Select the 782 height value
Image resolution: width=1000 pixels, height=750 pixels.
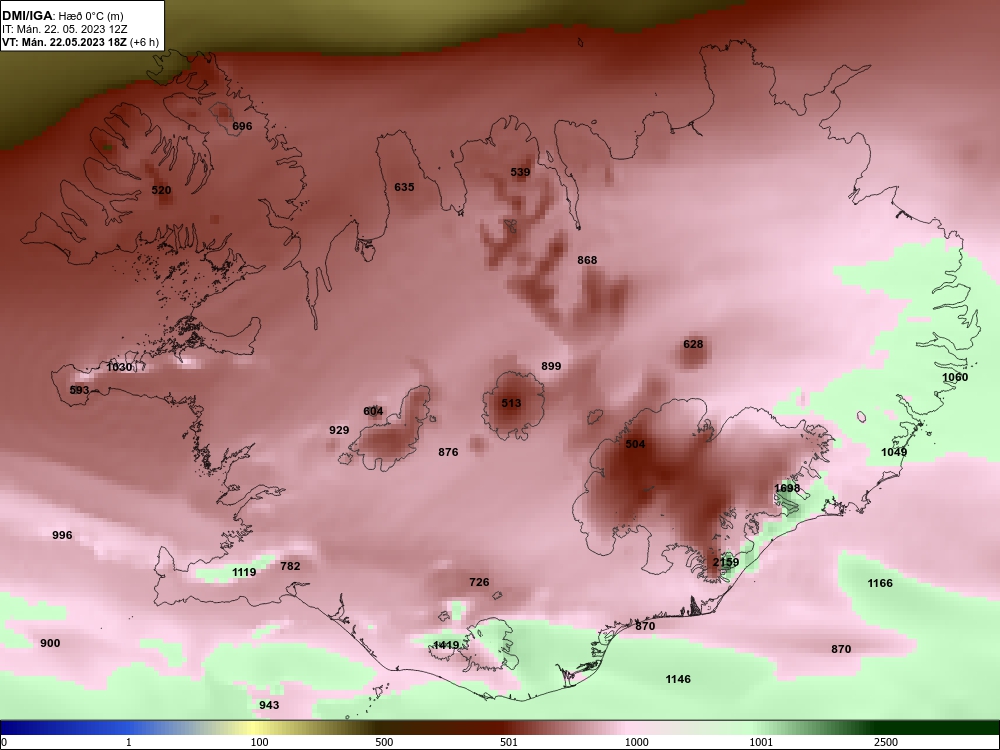pos(290,566)
